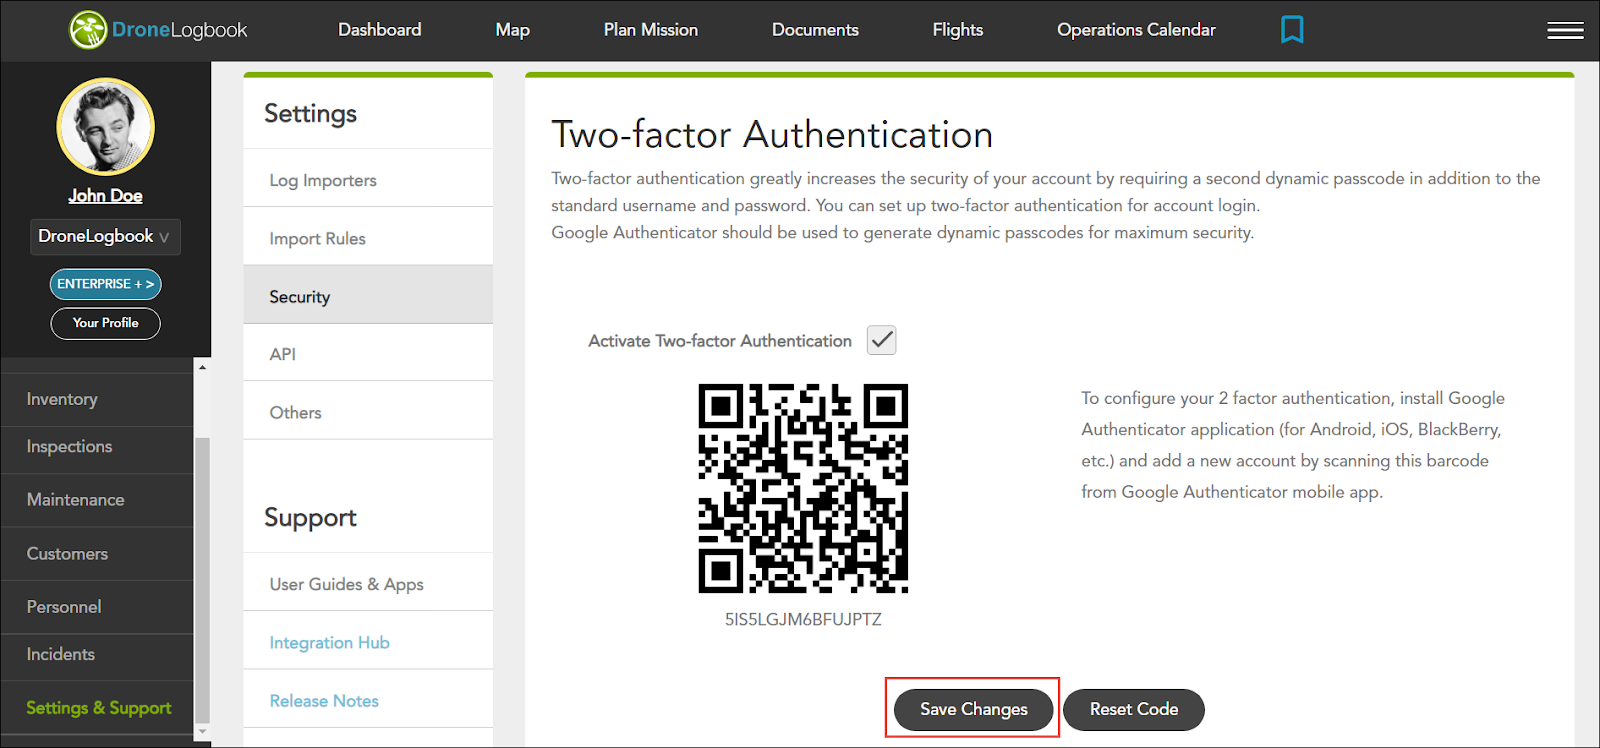Image resolution: width=1600 pixels, height=748 pixels.
Task: Open Customers in the sidebar
Action: pos(97,554)
